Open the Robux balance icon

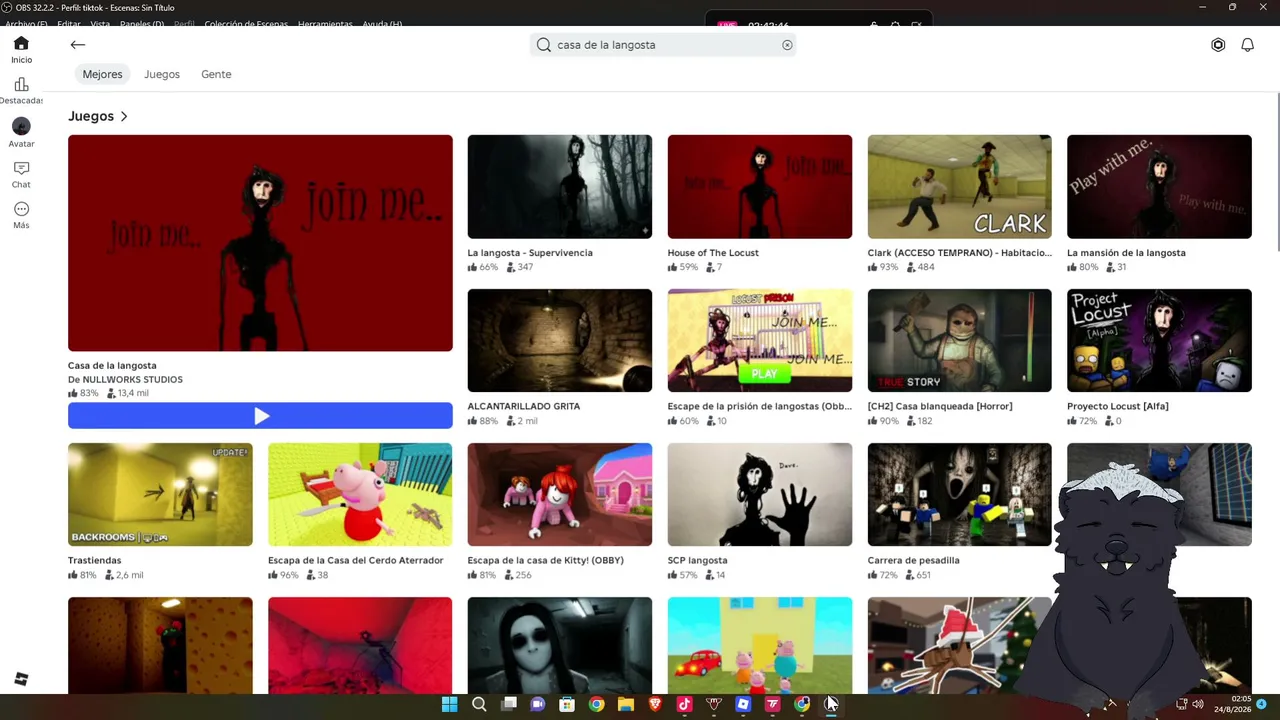tap(1218, 45)
